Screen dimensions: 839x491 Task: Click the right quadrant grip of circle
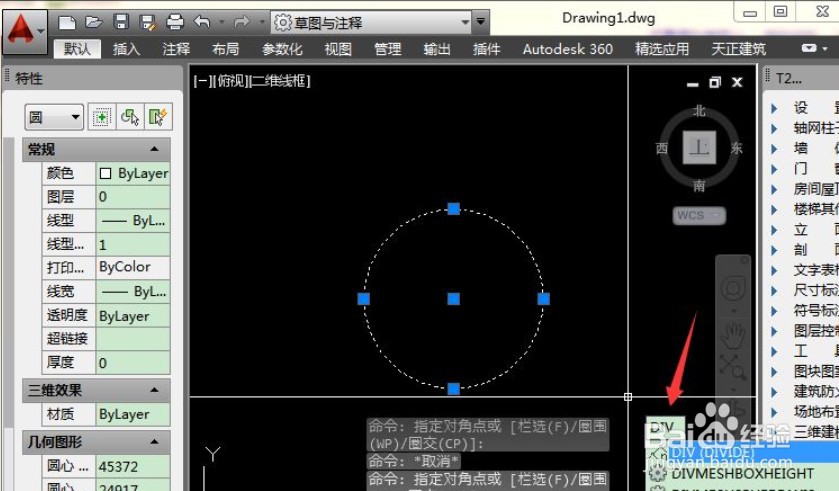pyautogui.click(x=543, y=298)
